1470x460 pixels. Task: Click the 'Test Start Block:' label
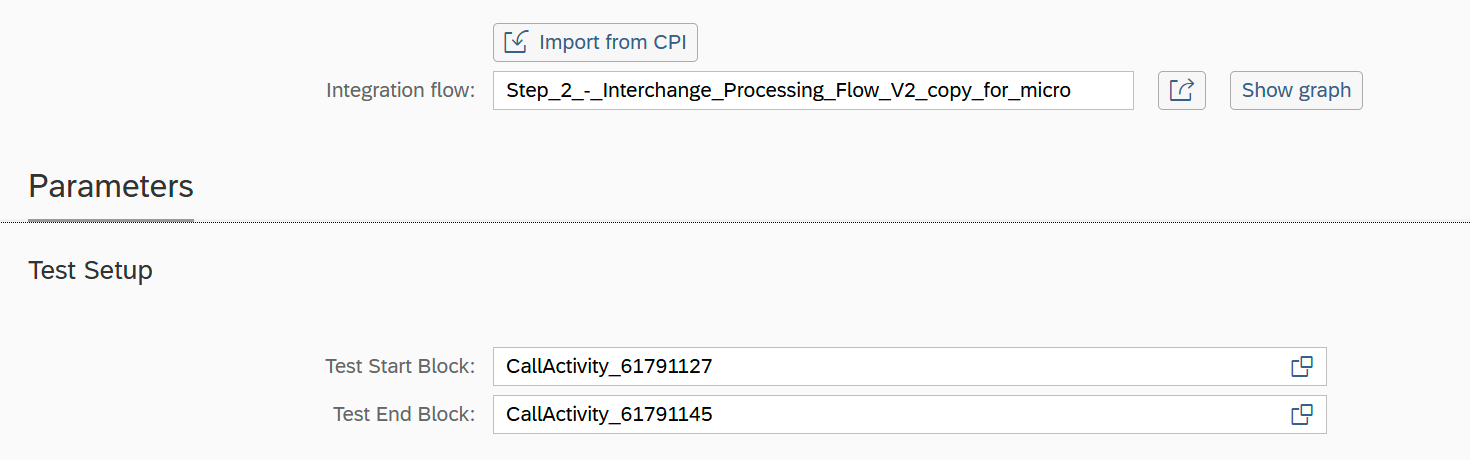400,367
